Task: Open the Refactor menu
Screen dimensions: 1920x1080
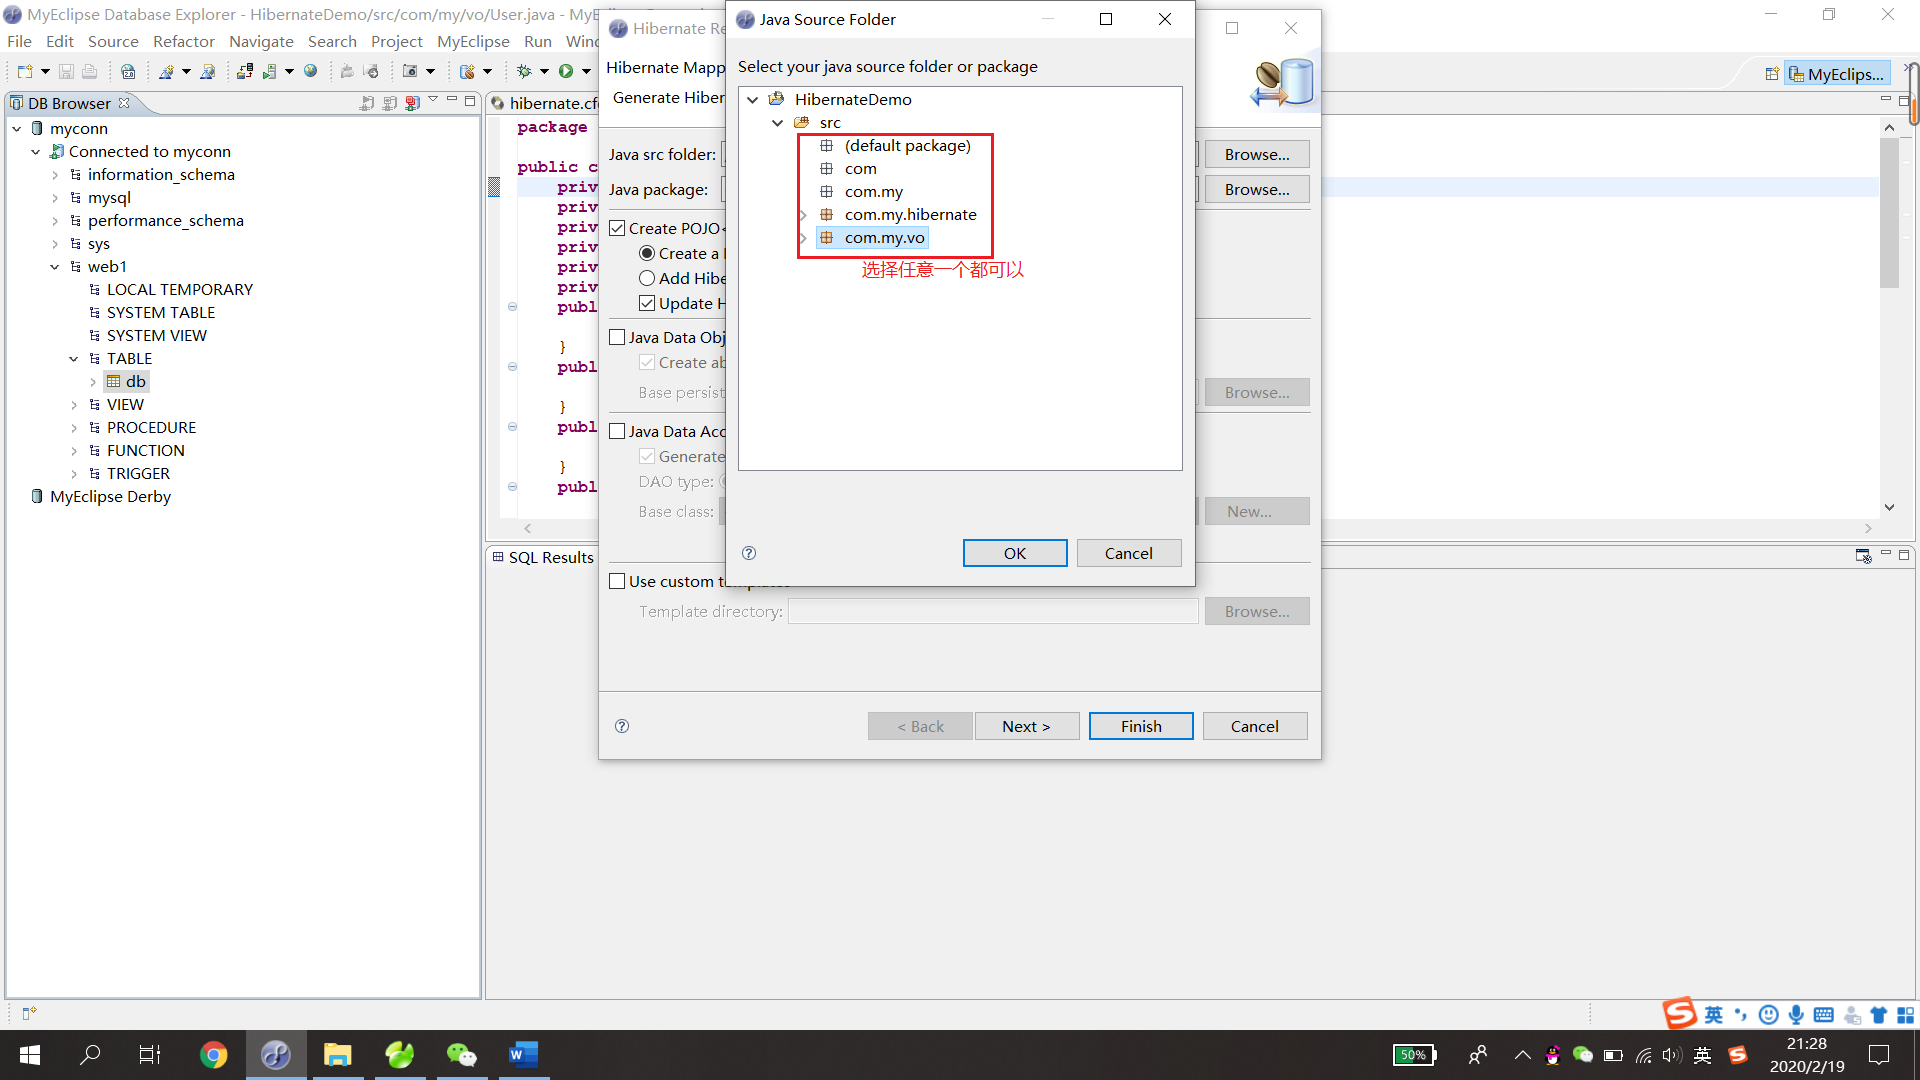Action: coord(183,41)
